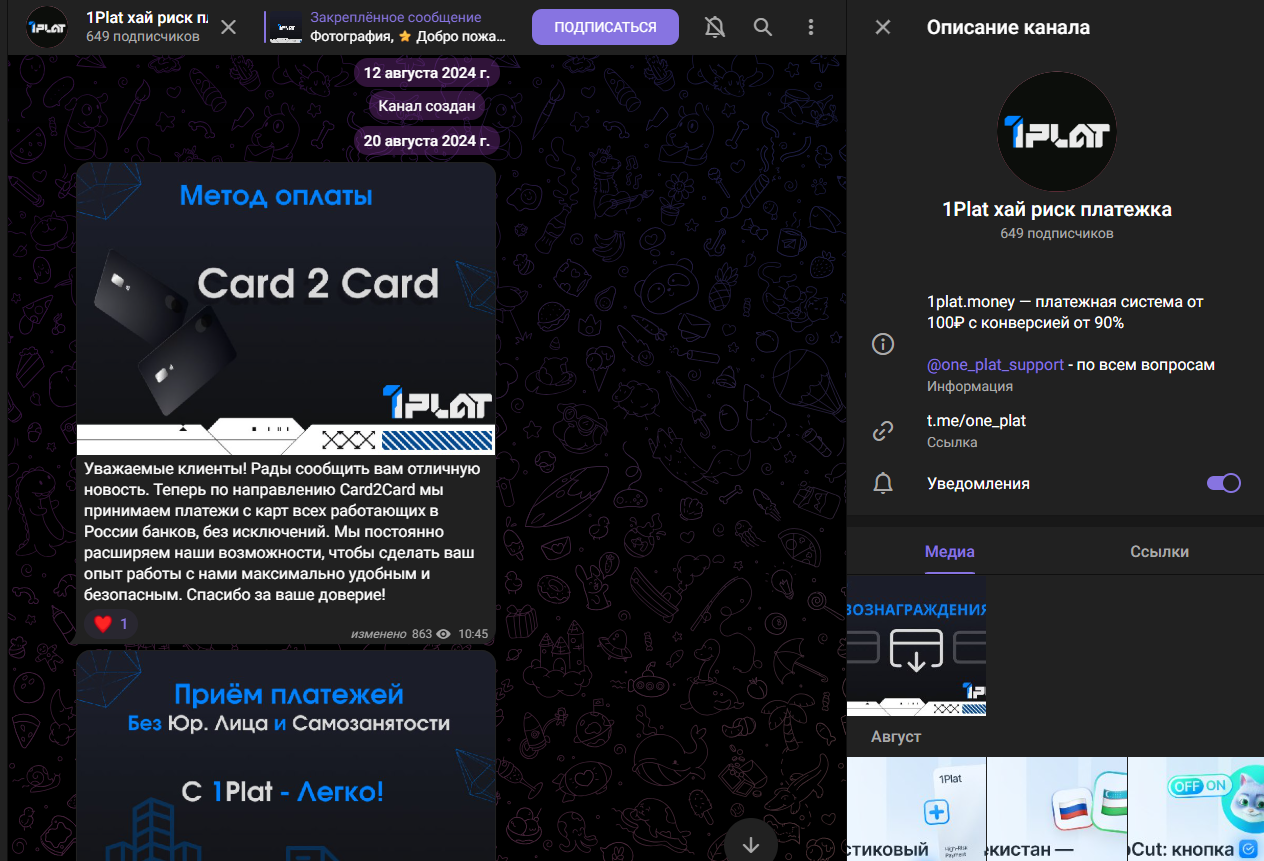The width and height of the screenshot is (1264, 861).
Task: Click the 649 подписчиков count in the channel description panel
Action: tap(1057, 233)
